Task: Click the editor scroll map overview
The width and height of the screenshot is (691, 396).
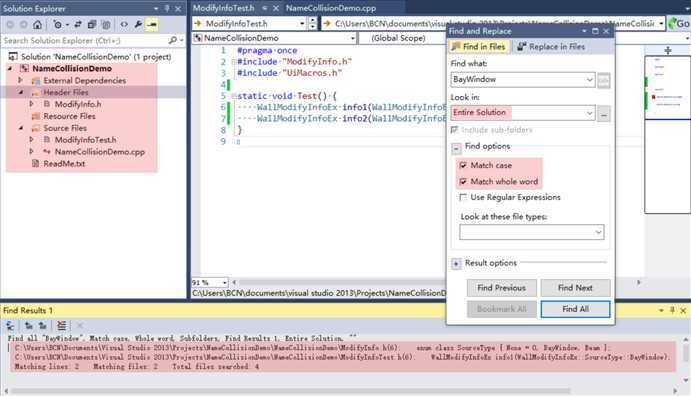Action: (x=667, y=134)
